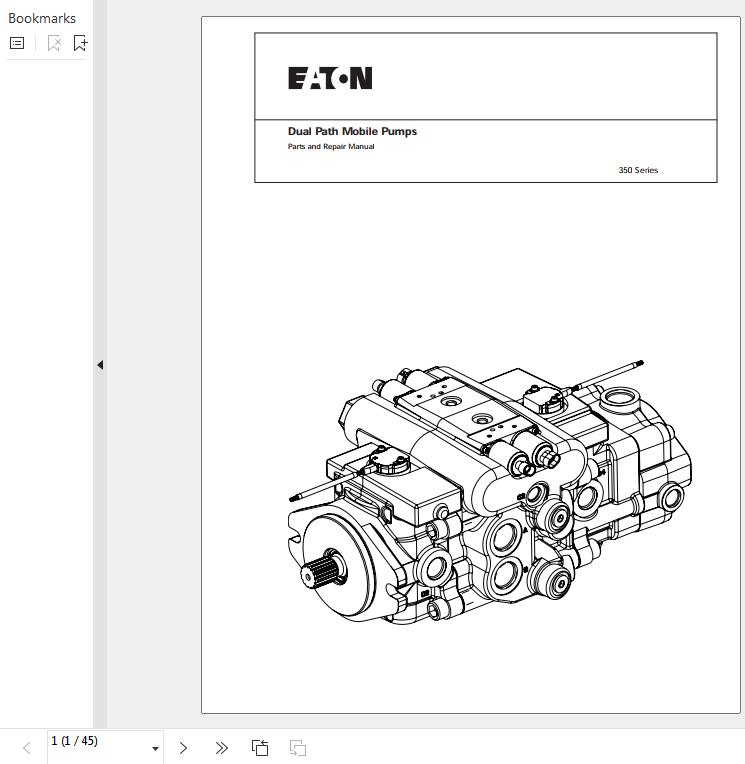Screen dimensions: 745x764
Task: Go to the previous page
Action: [x=27, y=748]
